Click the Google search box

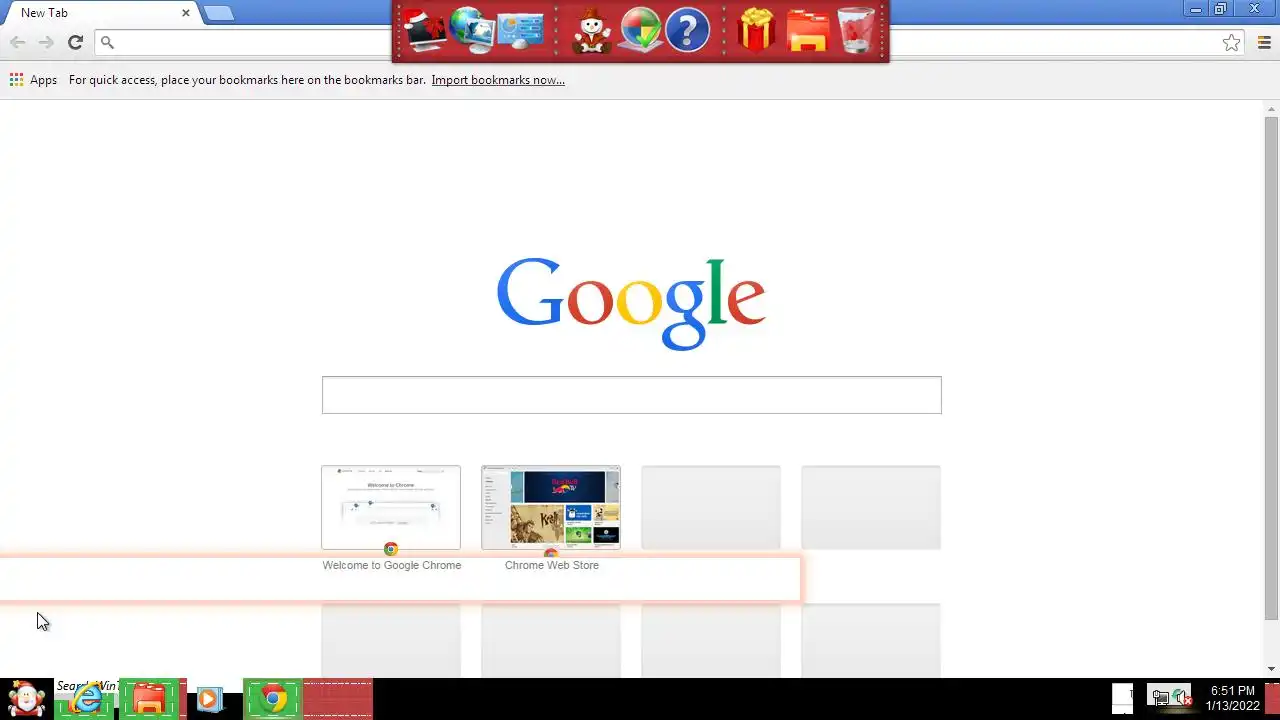(x=631, y=395)
